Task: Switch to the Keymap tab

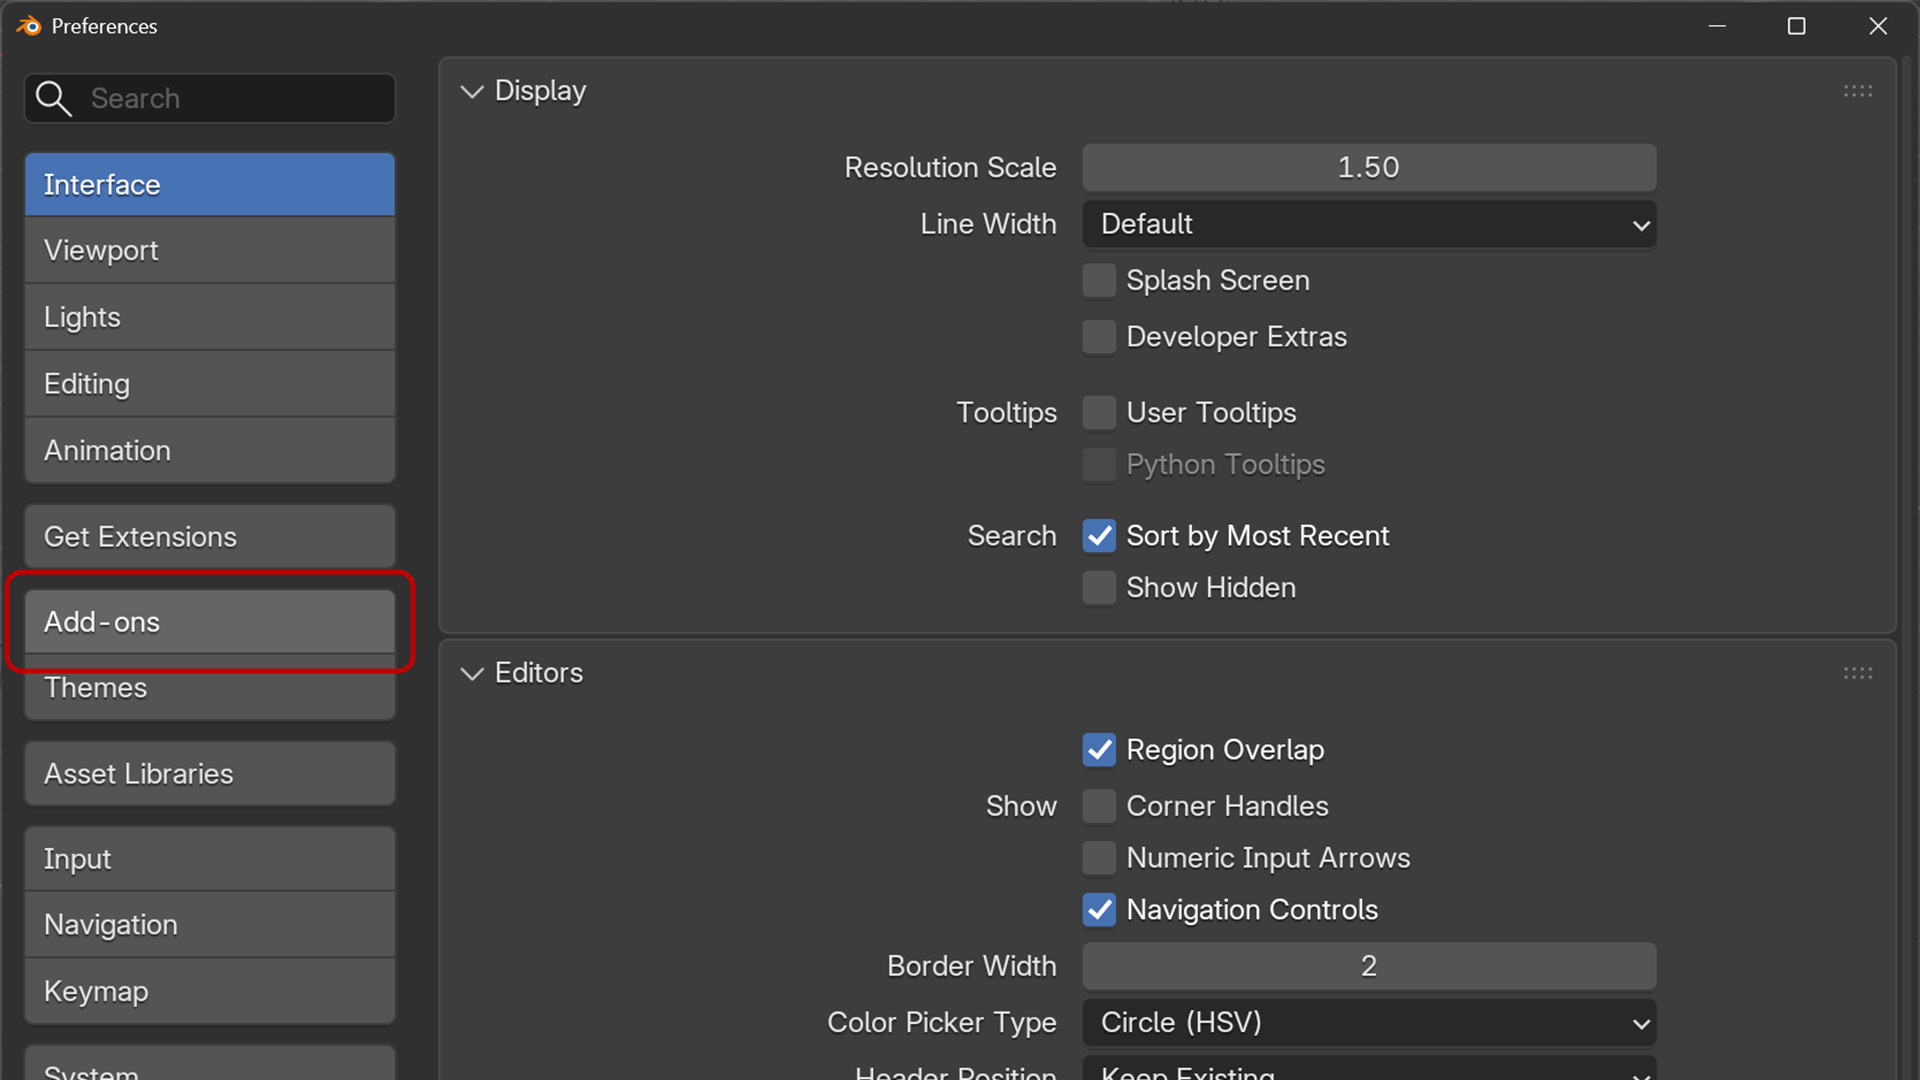Action: [x=210, y=991]
